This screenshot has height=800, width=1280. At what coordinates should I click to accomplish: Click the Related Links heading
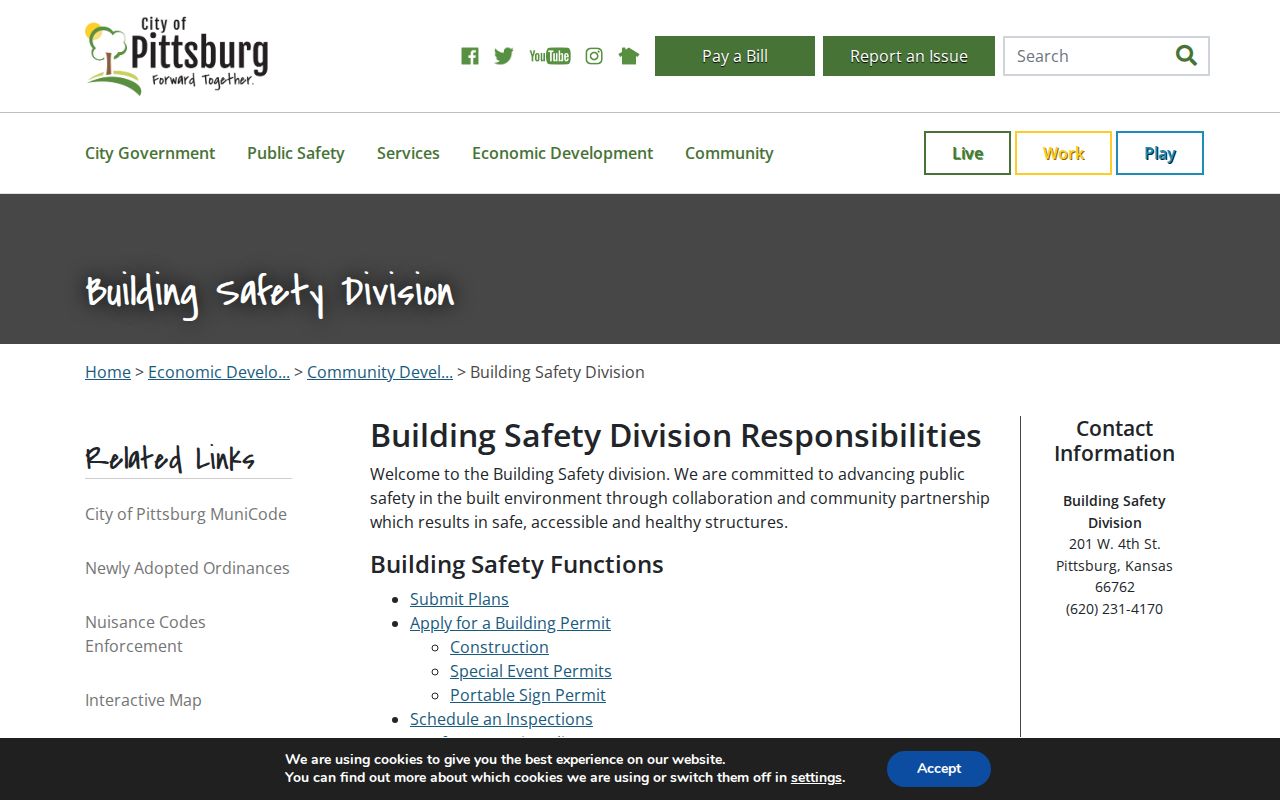click(170, 458)
